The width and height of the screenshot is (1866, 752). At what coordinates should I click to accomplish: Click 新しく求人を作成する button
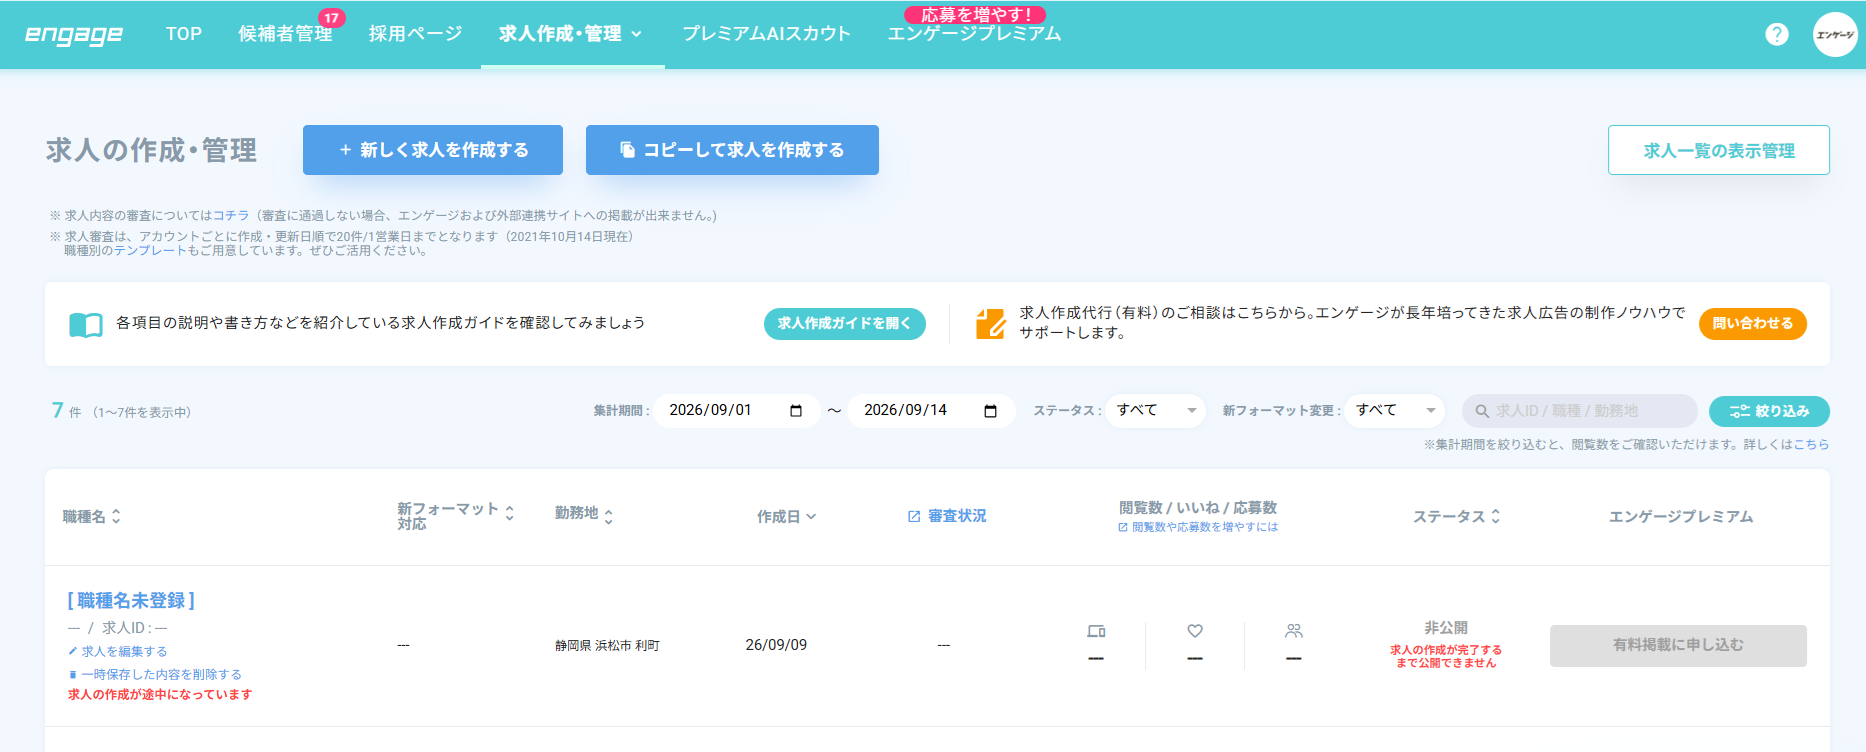click(x=433, y=150)
